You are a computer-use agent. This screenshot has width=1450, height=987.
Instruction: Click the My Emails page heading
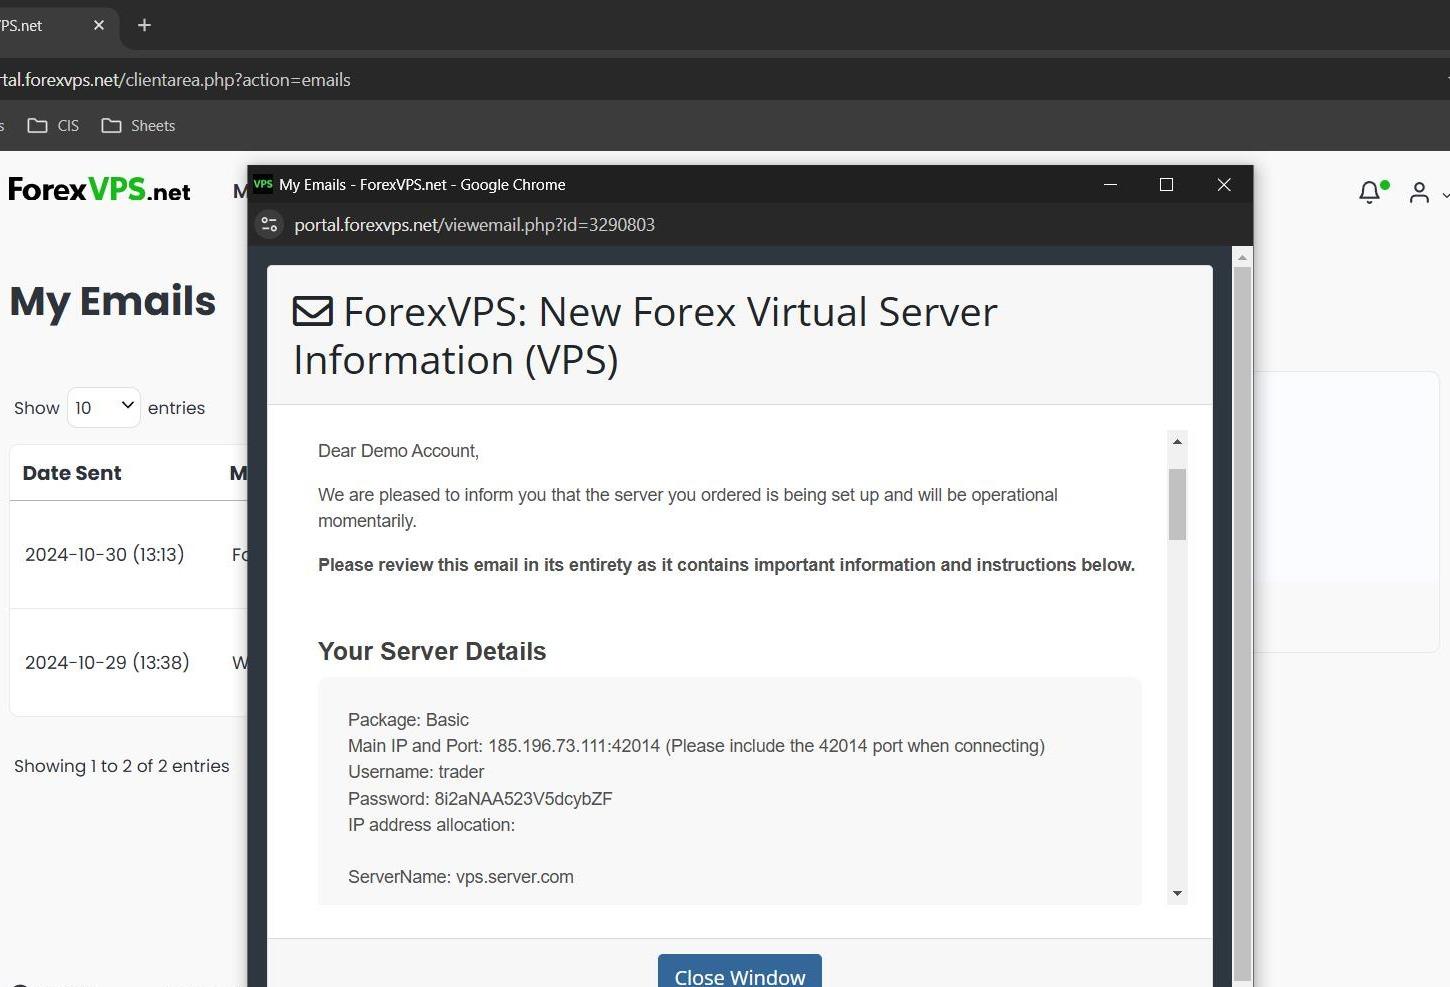113,301
